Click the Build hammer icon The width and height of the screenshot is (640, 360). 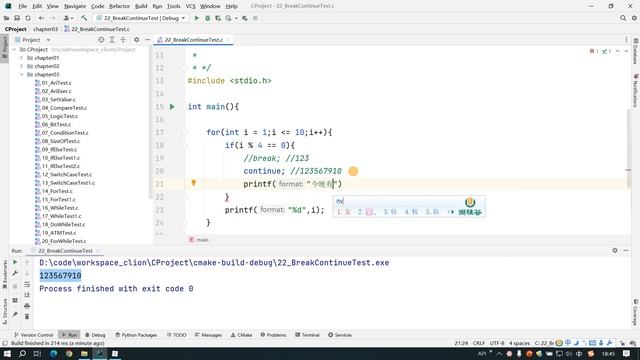(x=84, y=18)
